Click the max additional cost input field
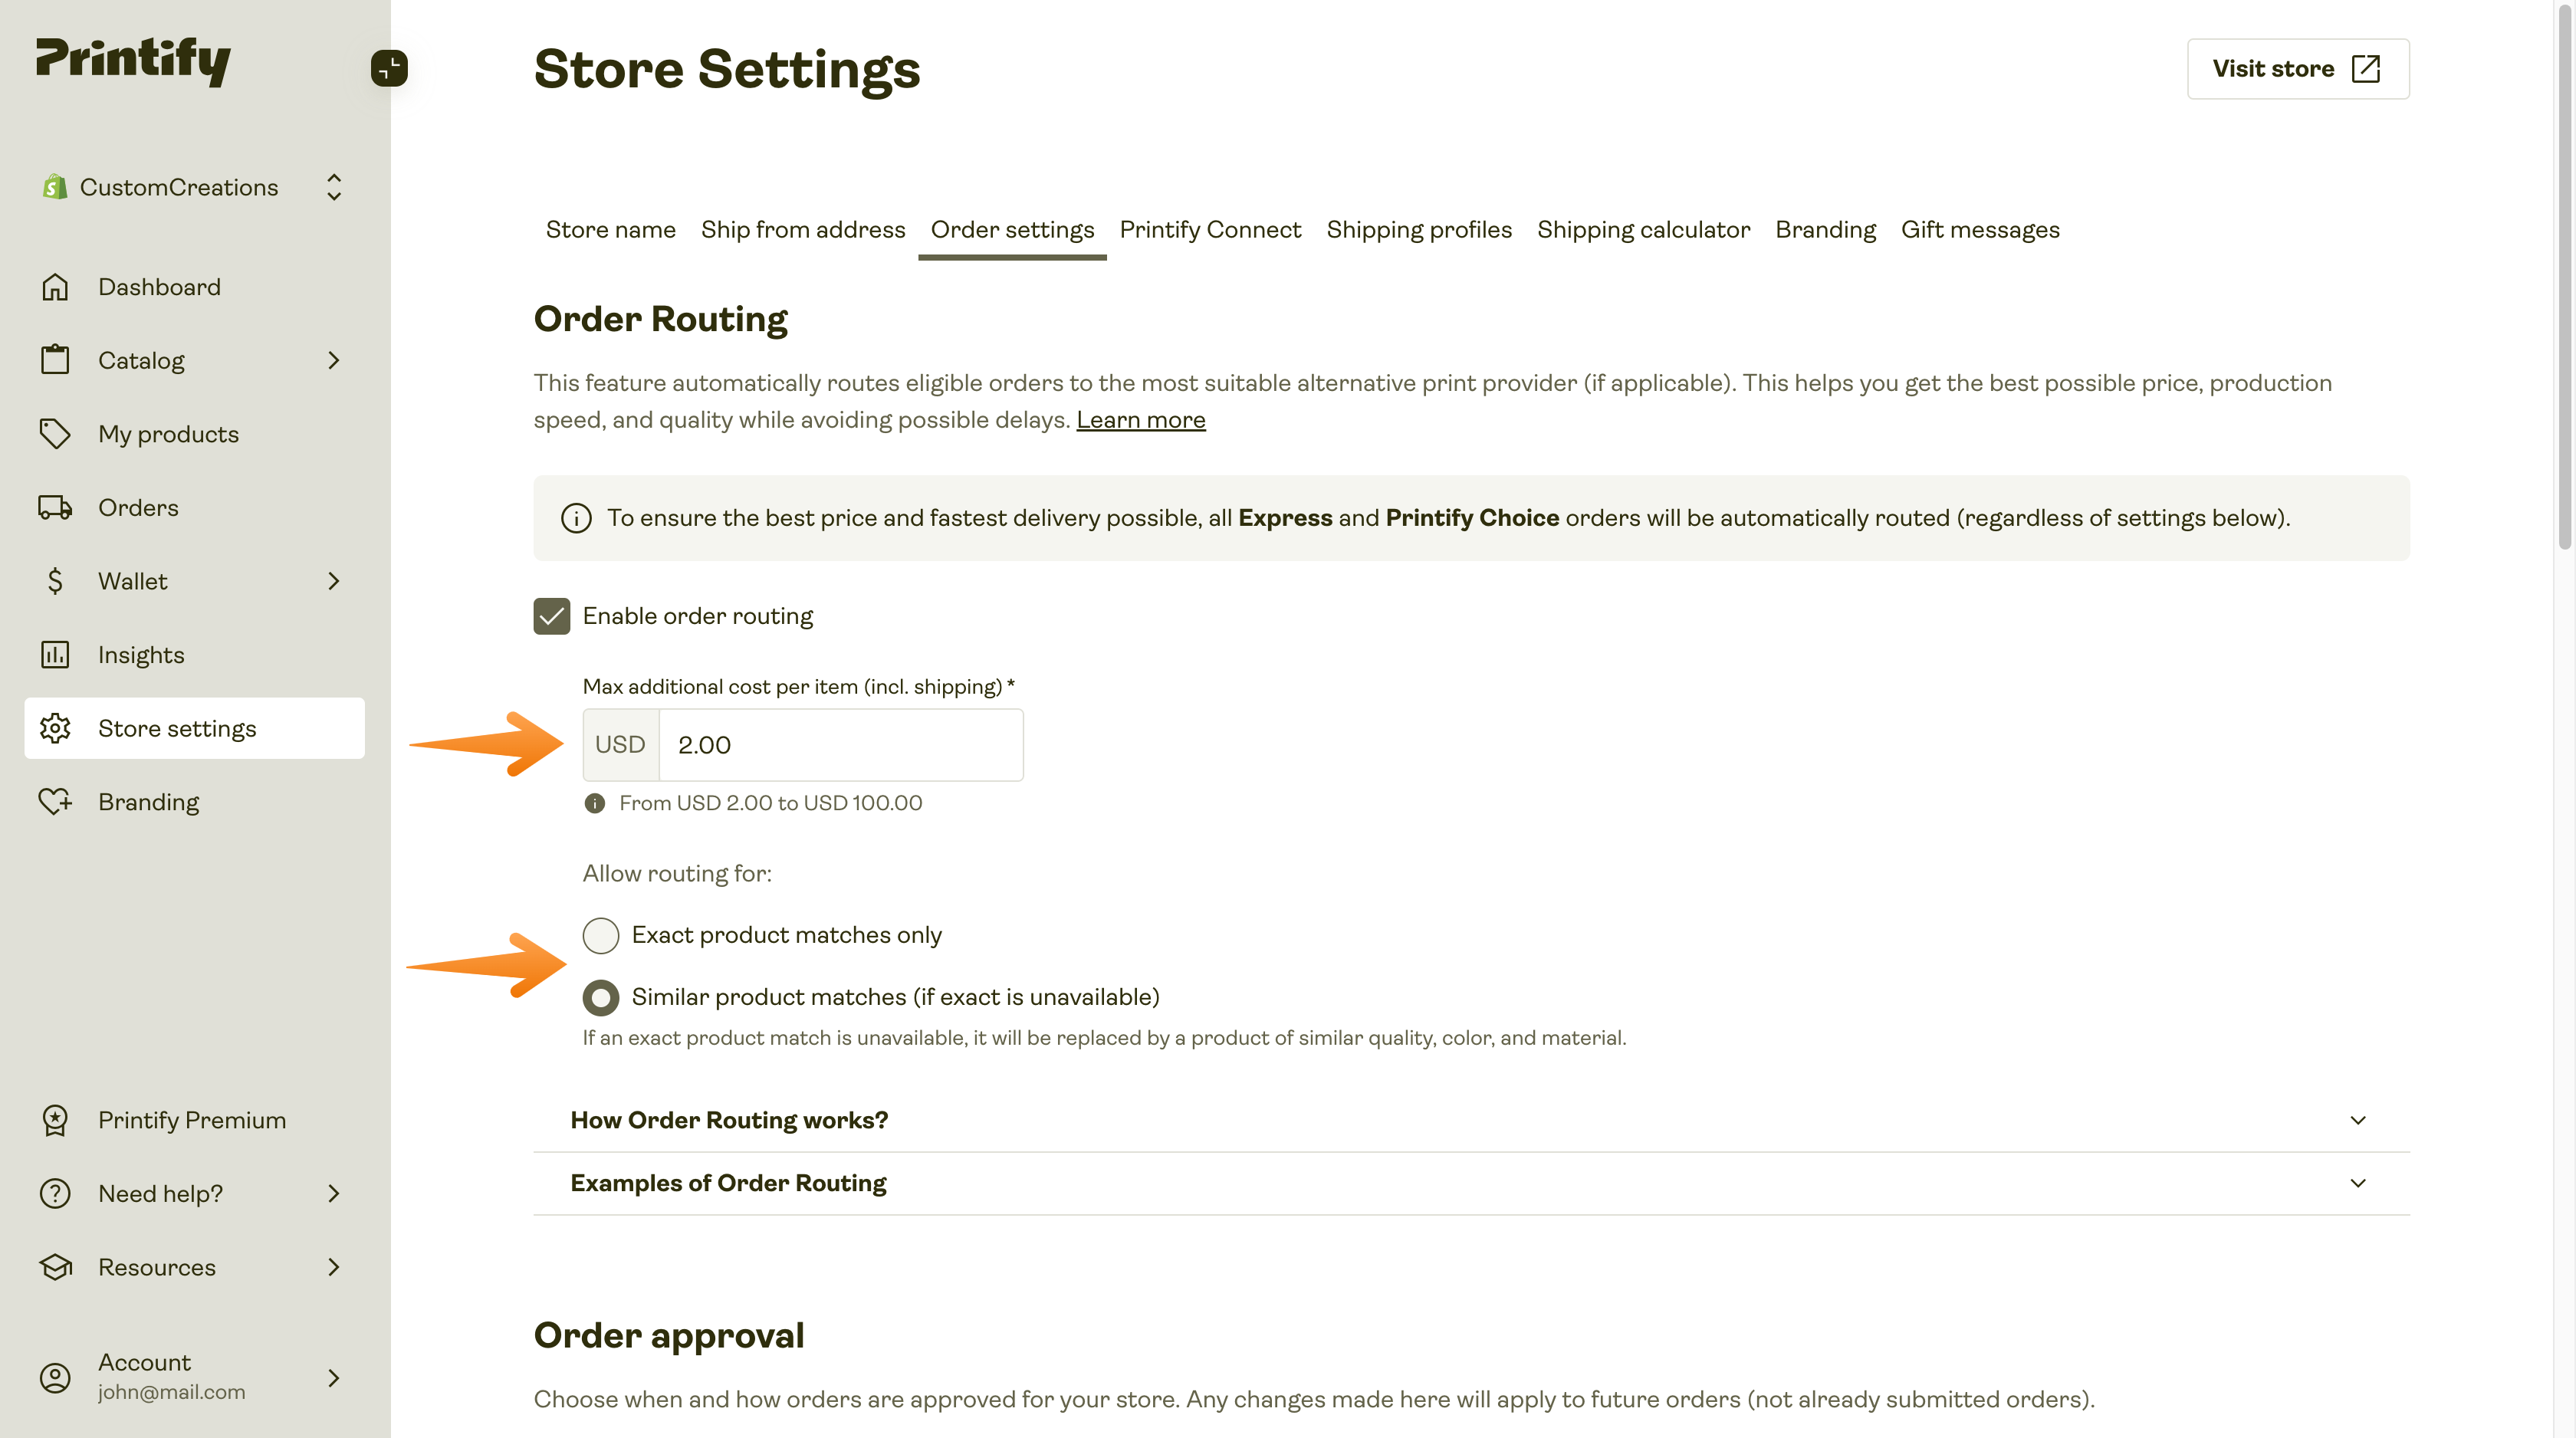 pyautogui.click(x=840, y=745)
